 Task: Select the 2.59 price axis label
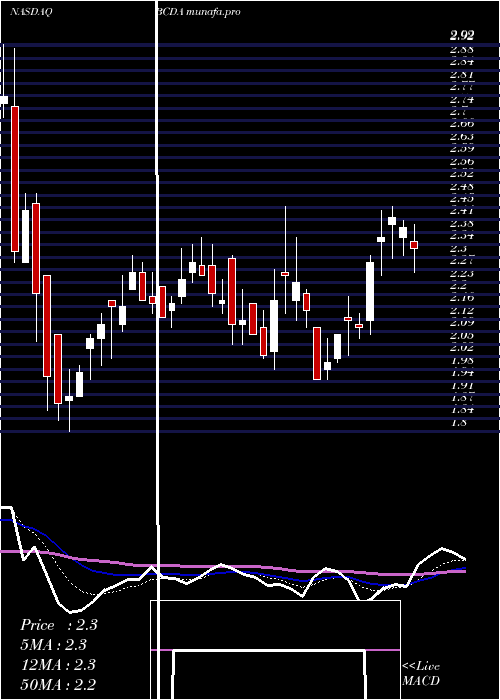tap(462, 149)
